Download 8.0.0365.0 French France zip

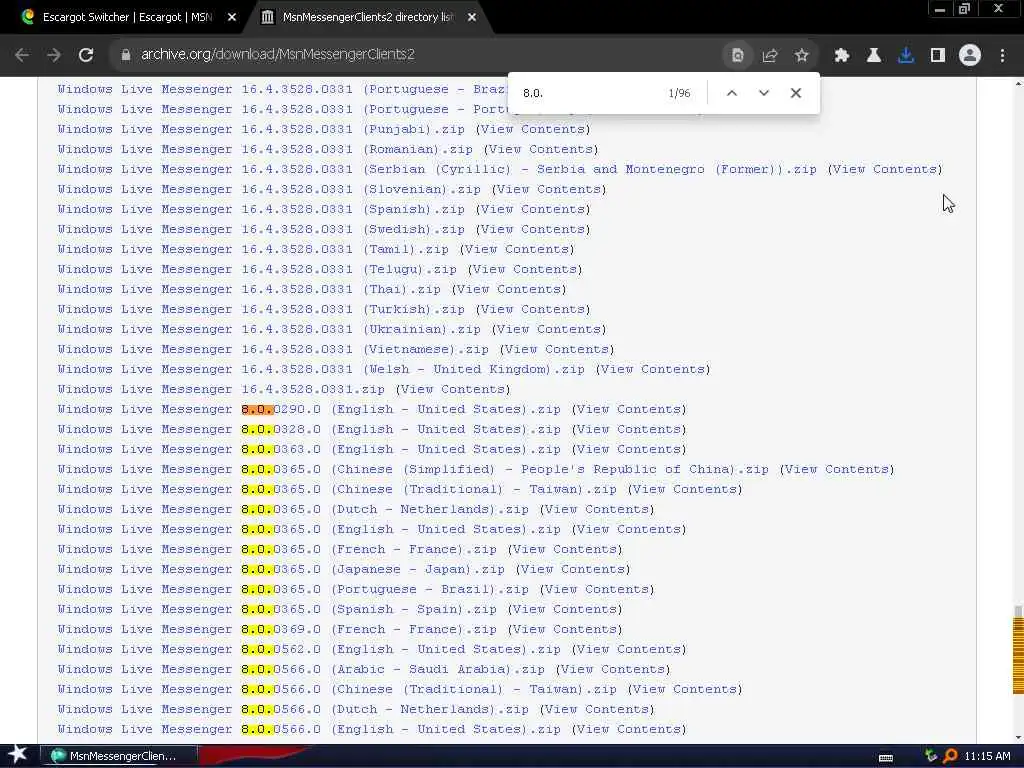[x=277, y=549]
